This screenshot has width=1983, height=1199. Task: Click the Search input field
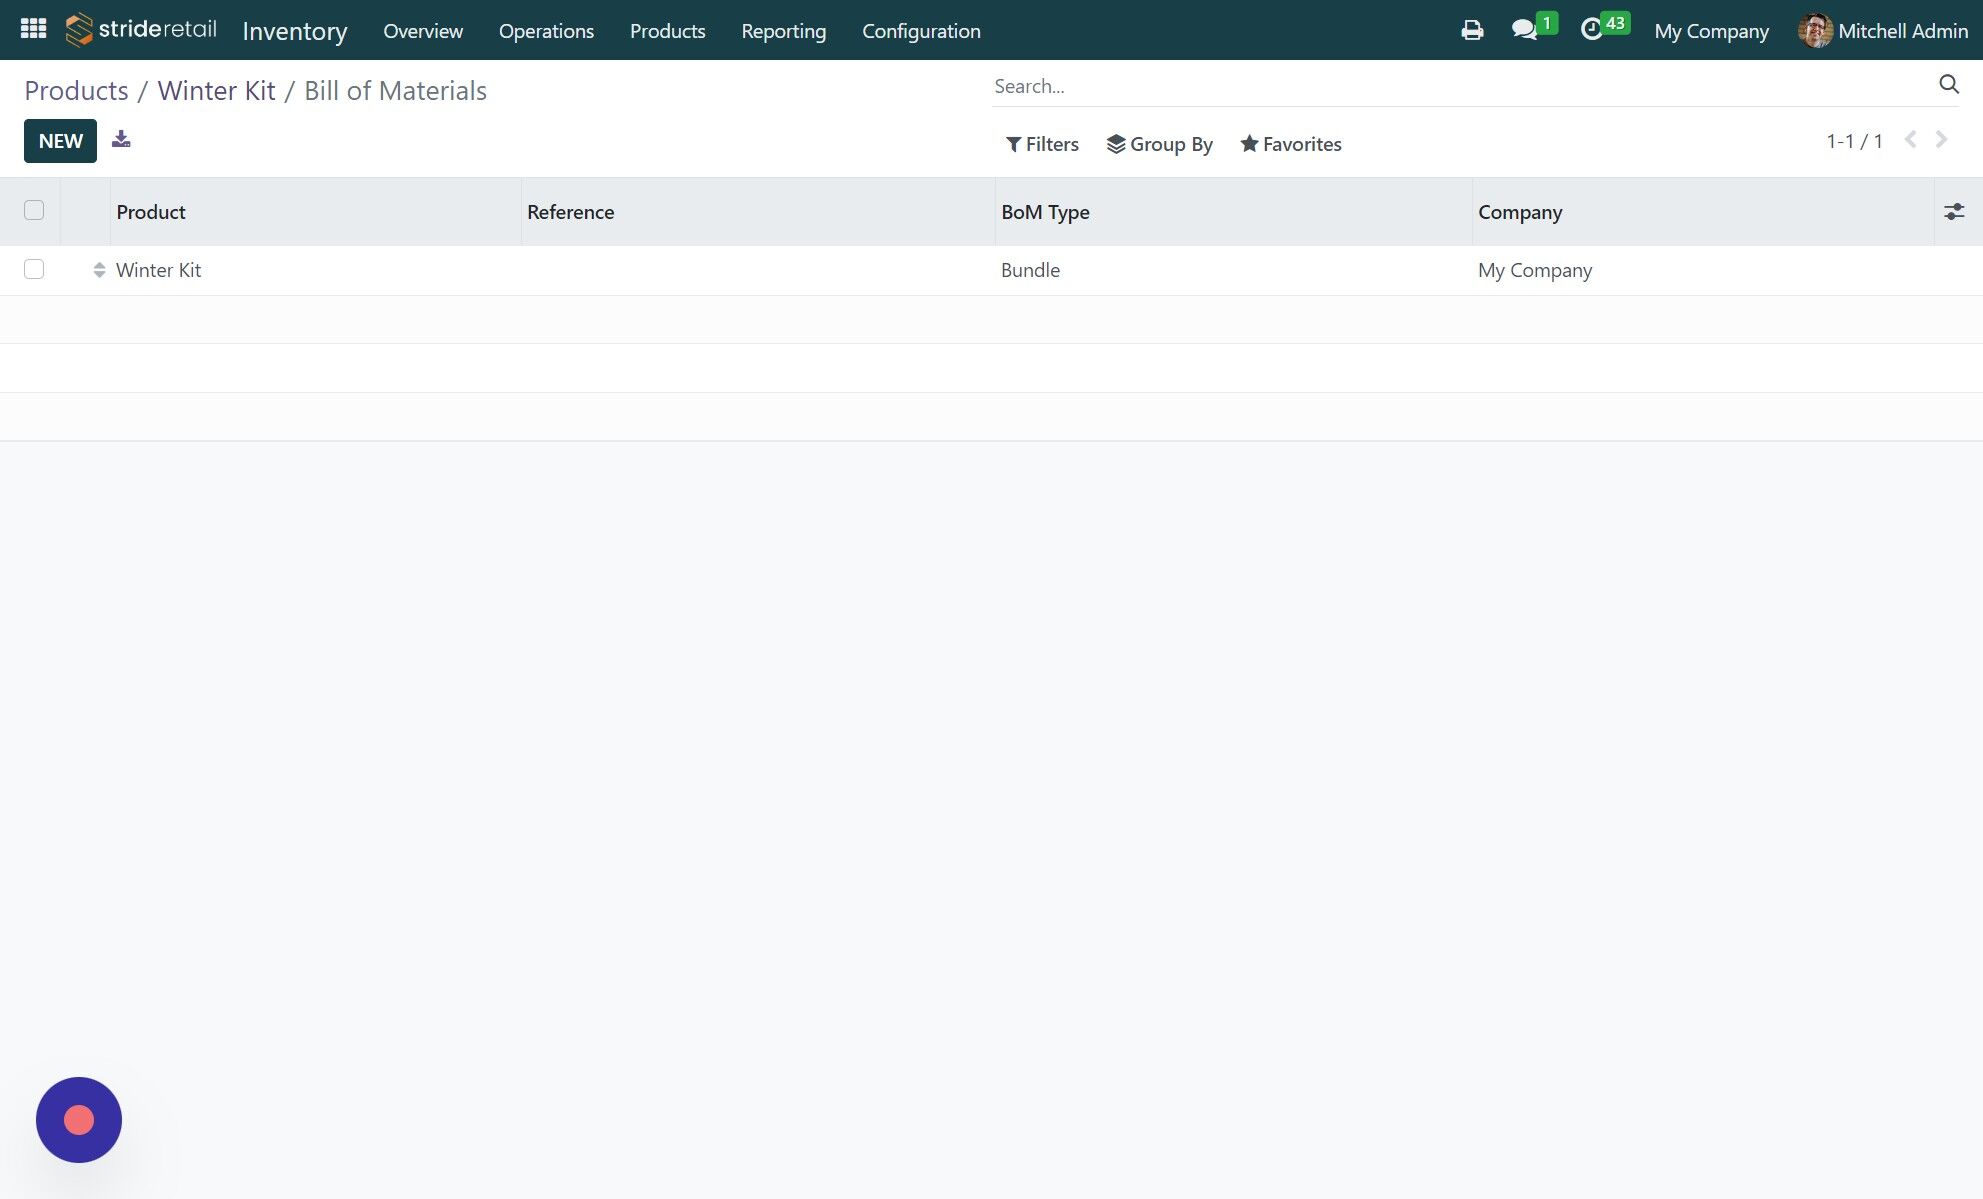click(1460, 86)
